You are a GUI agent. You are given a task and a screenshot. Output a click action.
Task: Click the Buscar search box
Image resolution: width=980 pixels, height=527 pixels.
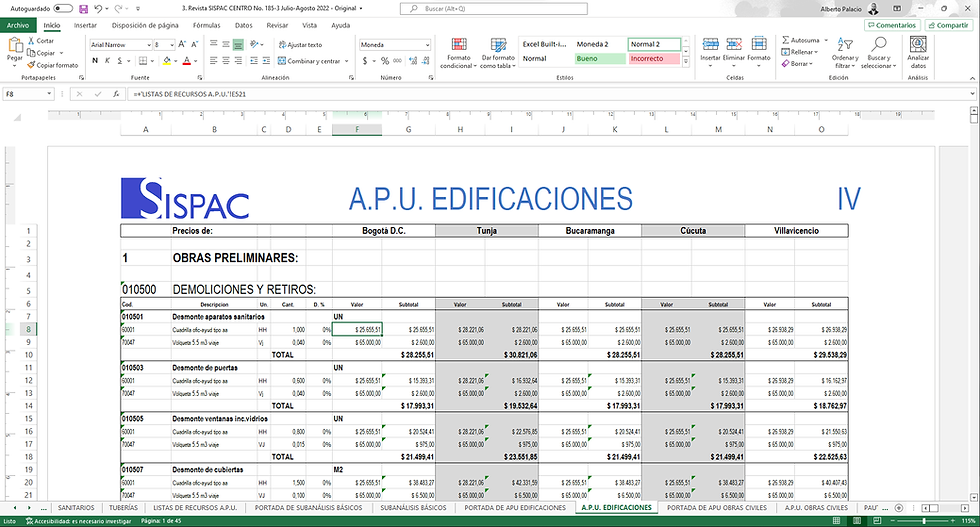click(494, 9)
